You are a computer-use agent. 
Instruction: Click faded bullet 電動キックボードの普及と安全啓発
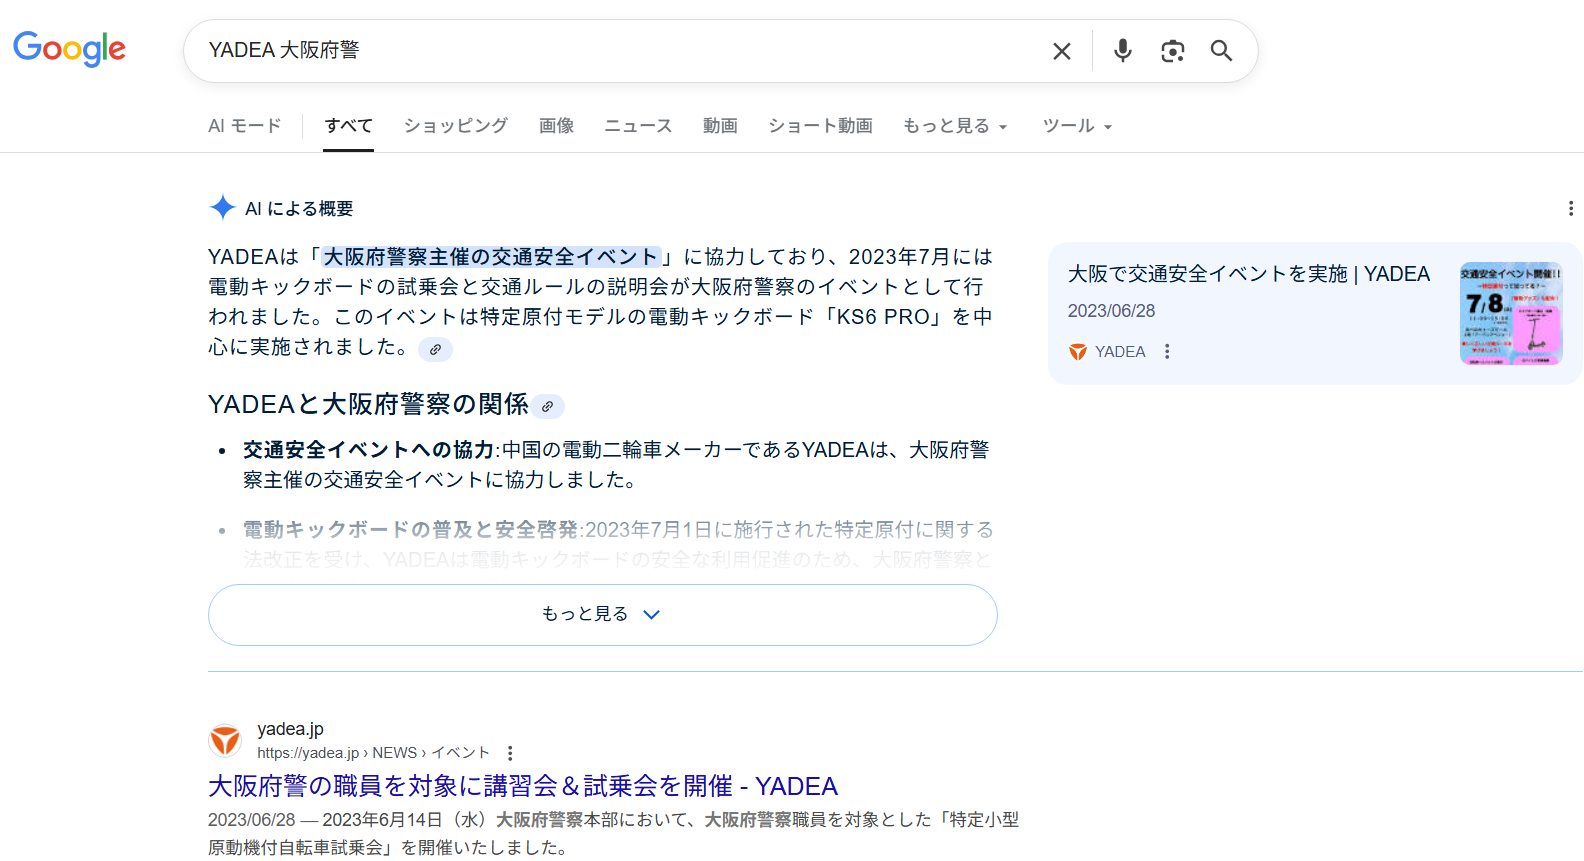tap(410, 530)
